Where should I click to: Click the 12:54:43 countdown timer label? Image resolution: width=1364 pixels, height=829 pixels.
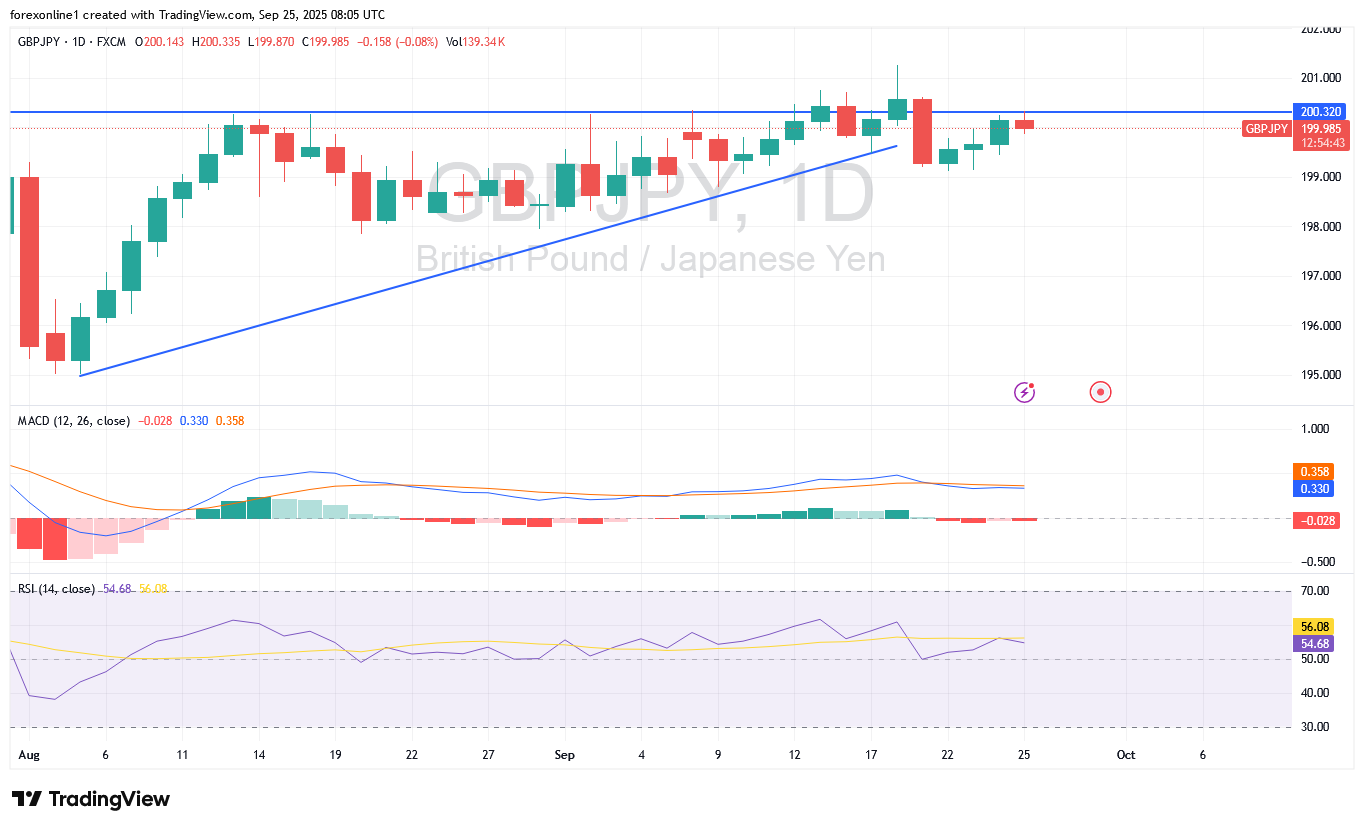(1318, 143)
